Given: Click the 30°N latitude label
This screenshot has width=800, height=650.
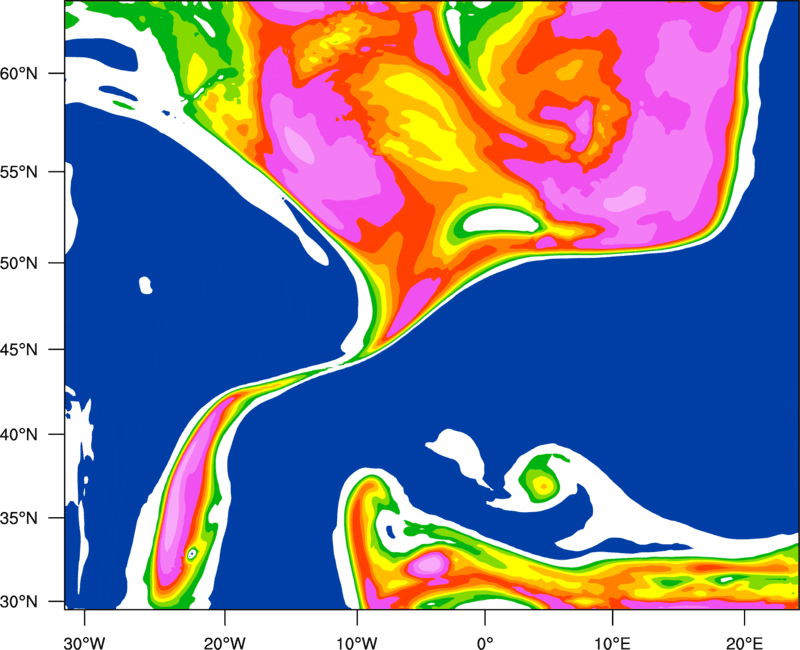Looking at the screenshot, I should coord(19,602).
